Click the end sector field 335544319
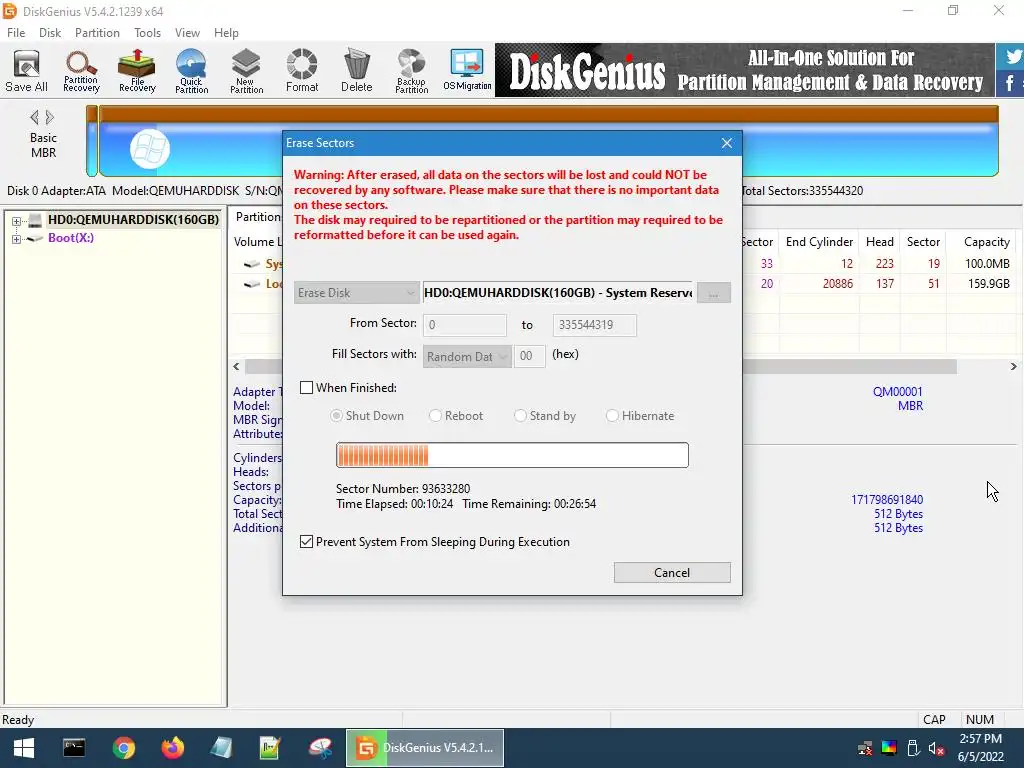Image resolution: width=1024 pixels, height=768 pixels. click(x=594, y=325)
